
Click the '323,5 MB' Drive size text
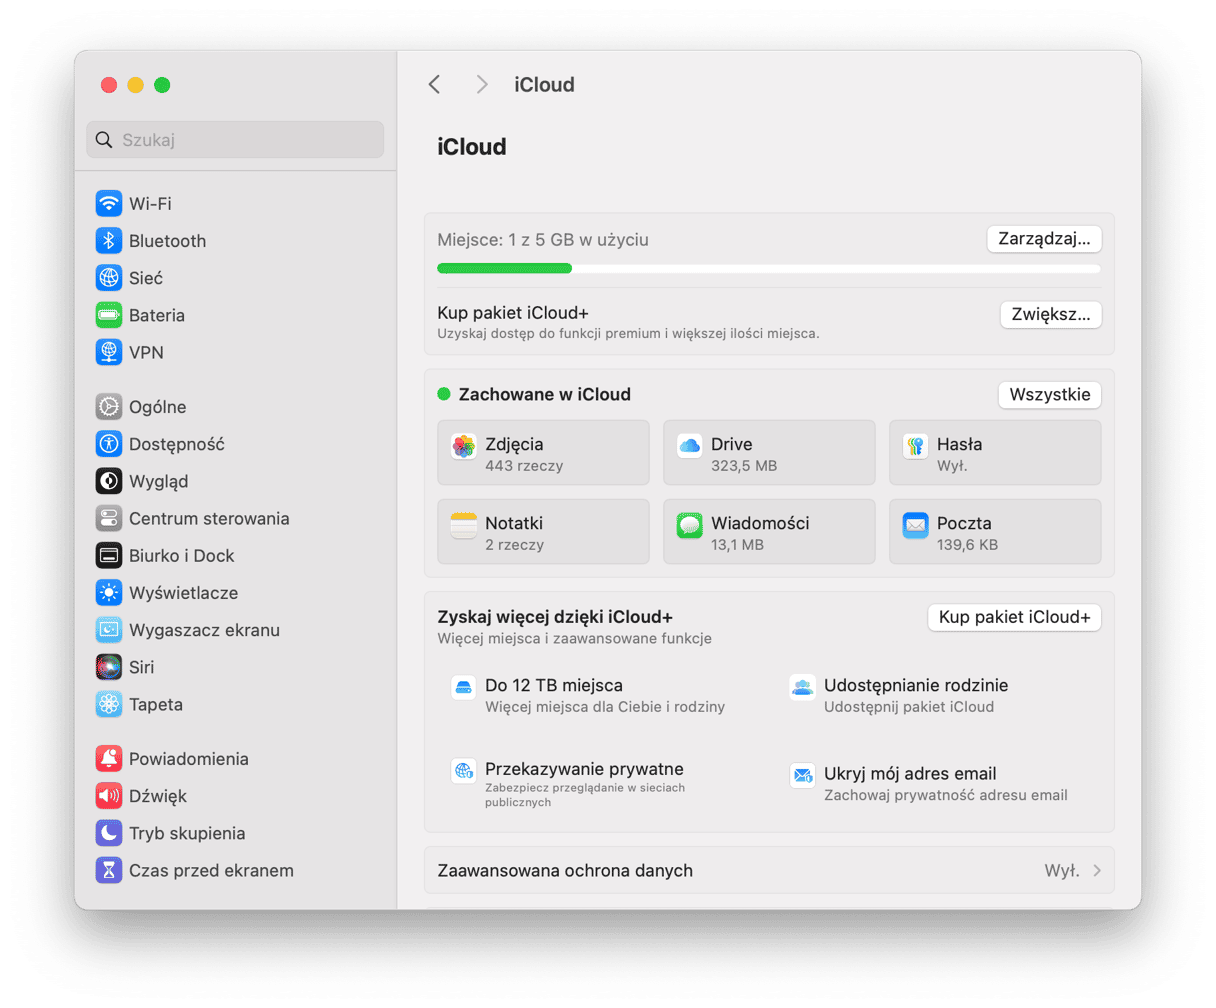(x=744, y=466)
